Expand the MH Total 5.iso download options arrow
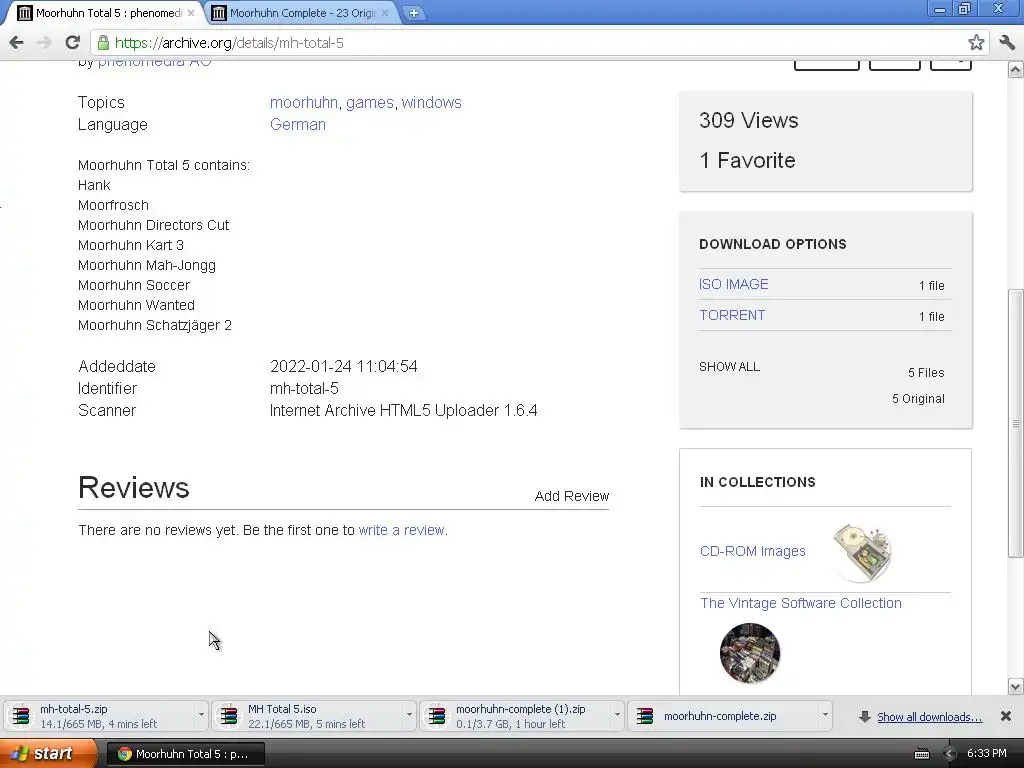Viewport: 1024px width, 768px height. pyautogui.click(x=409, y=715)
